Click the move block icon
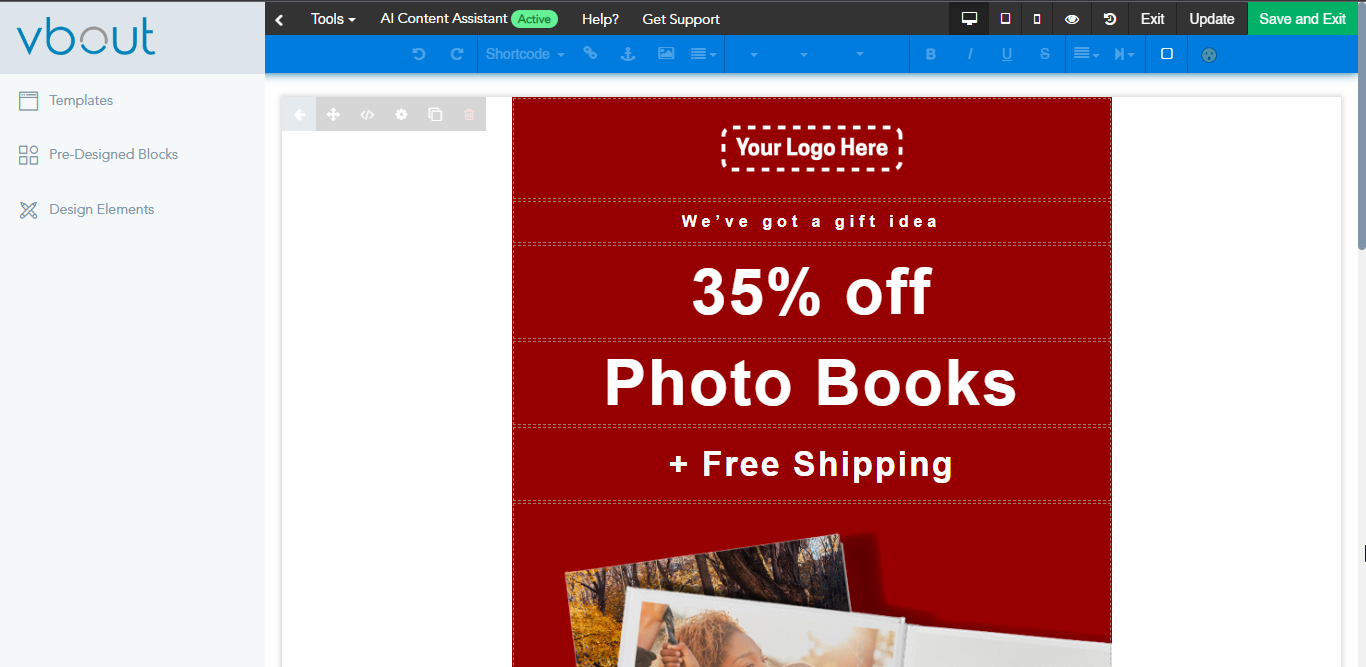Viewport: 1366px width, 667px height. (333, 114)
